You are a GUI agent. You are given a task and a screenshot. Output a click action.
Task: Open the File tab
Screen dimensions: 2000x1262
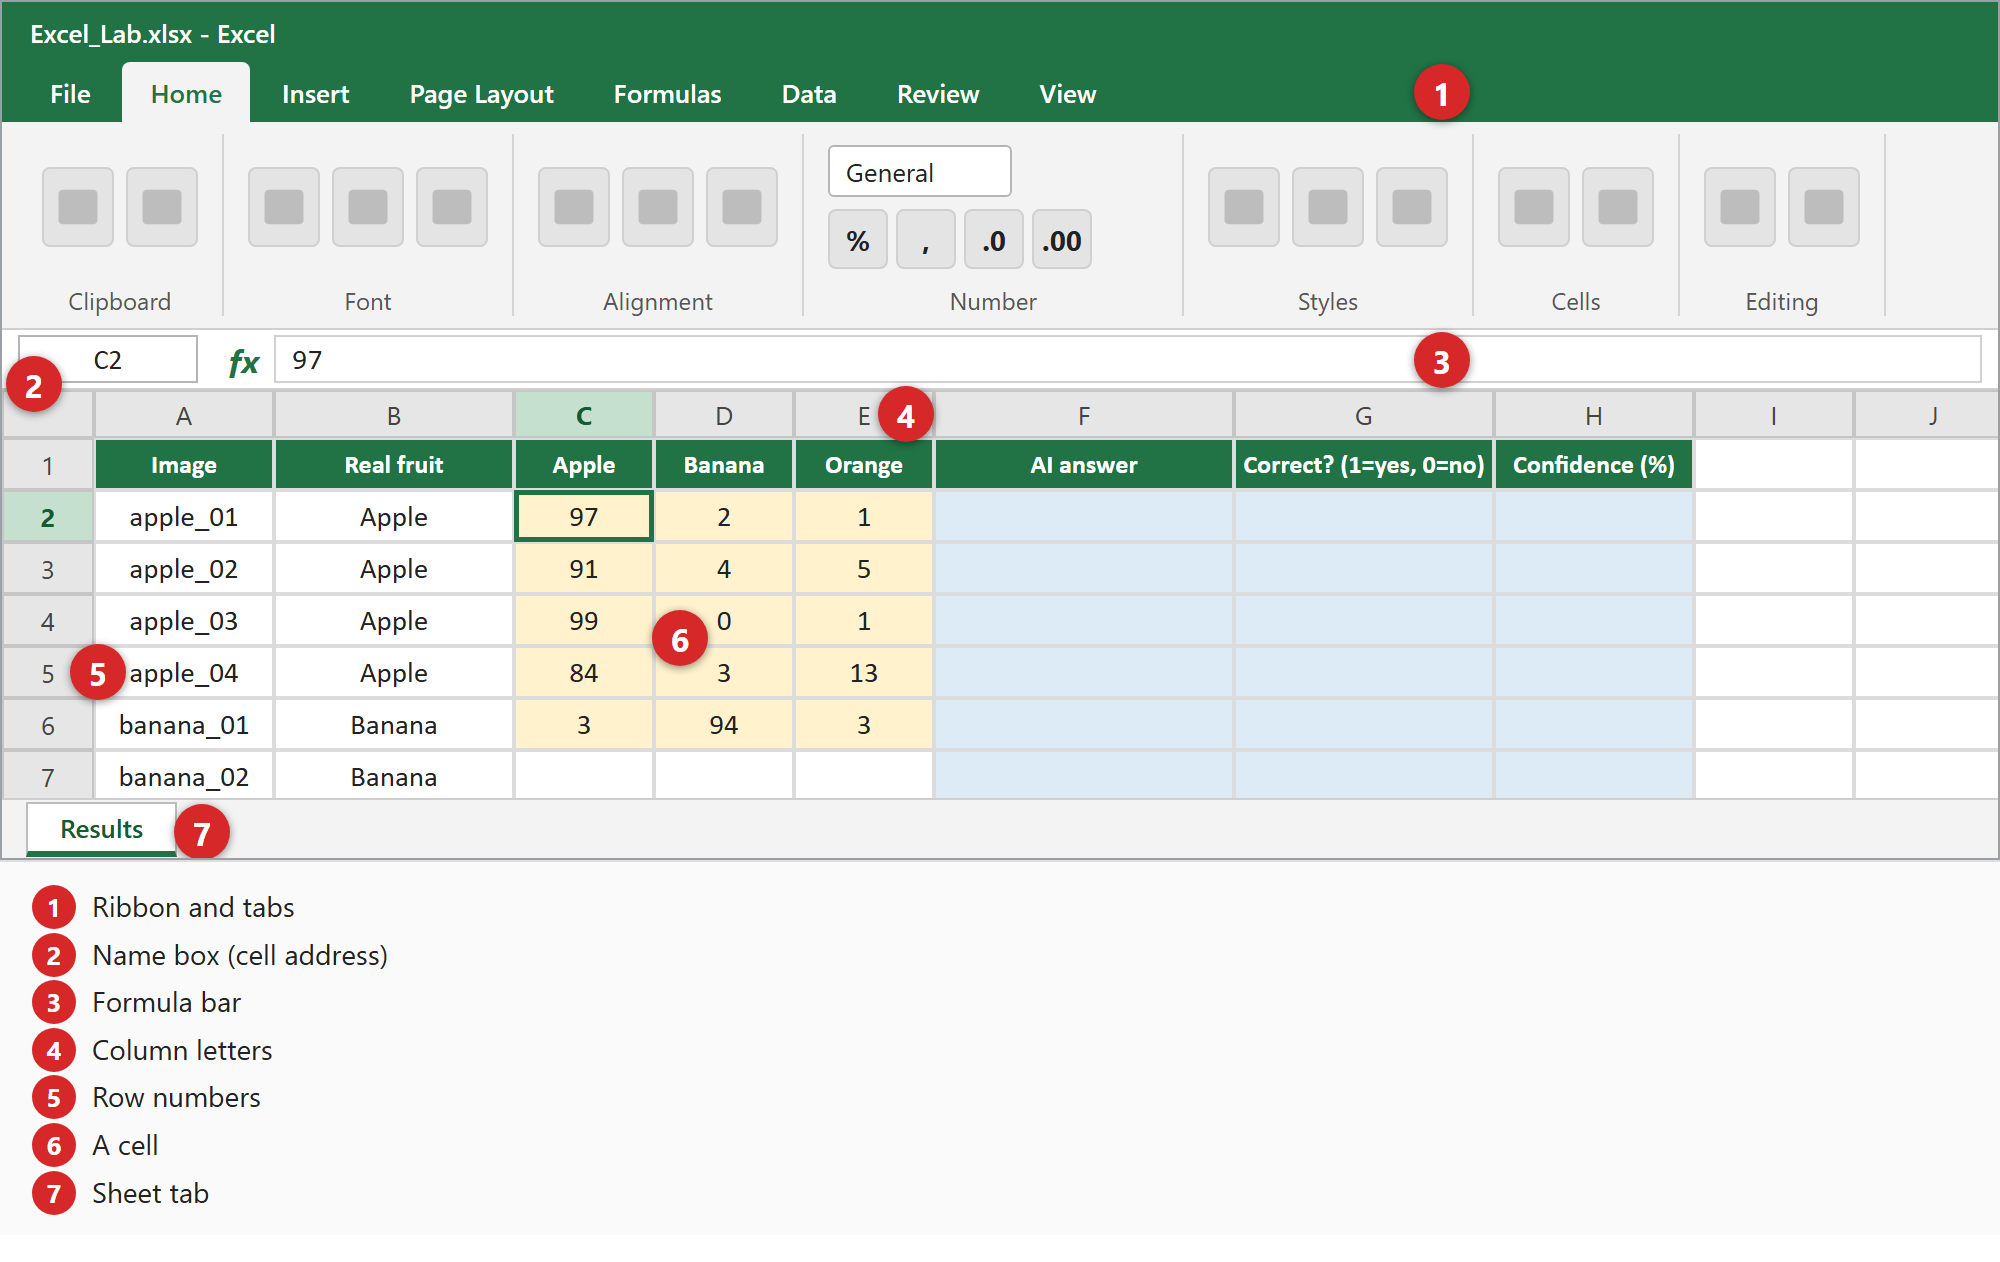[70, 94]
